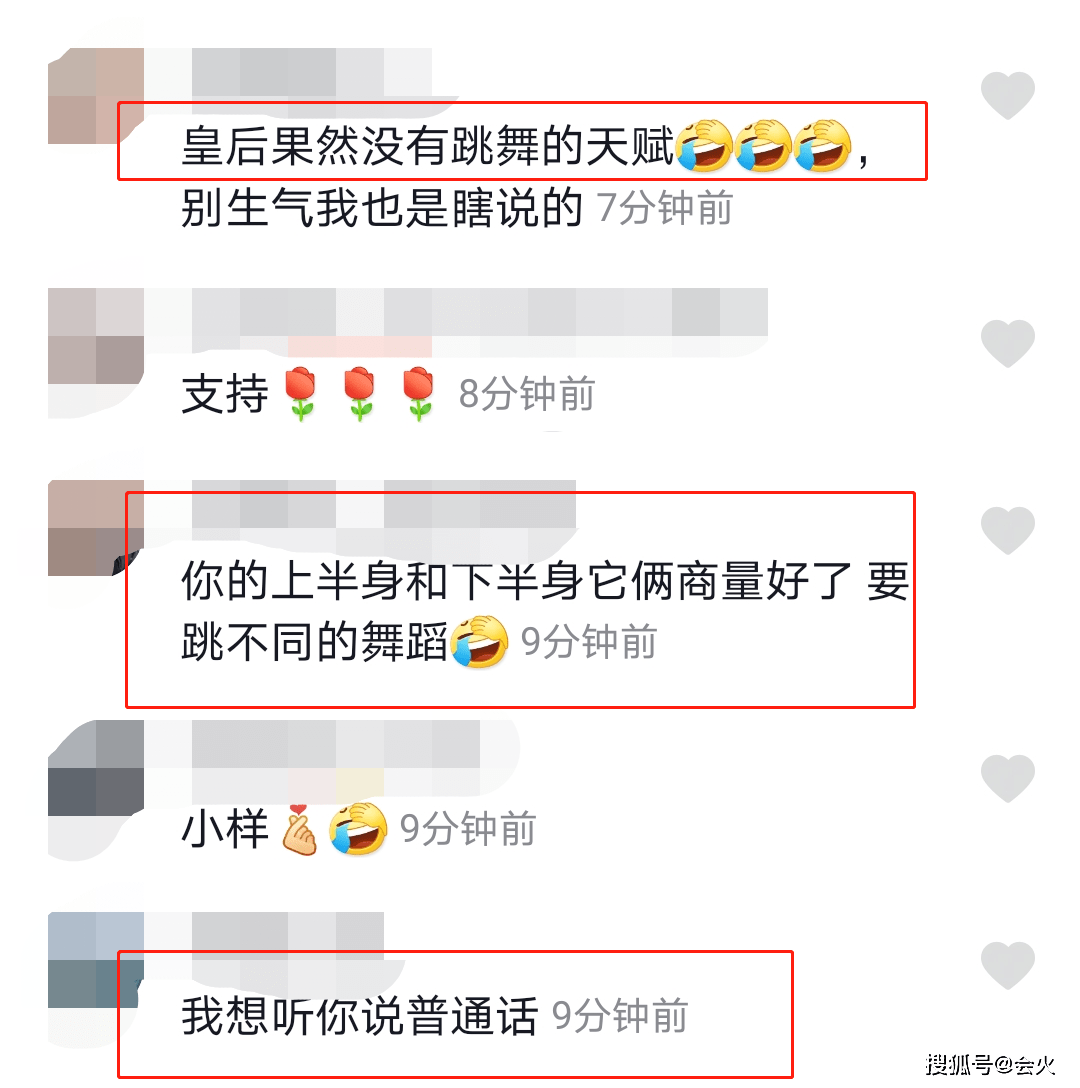1080x1088 pixels.
Task: Tap heart next to 小样 comment
Action: coord(1007,779)
